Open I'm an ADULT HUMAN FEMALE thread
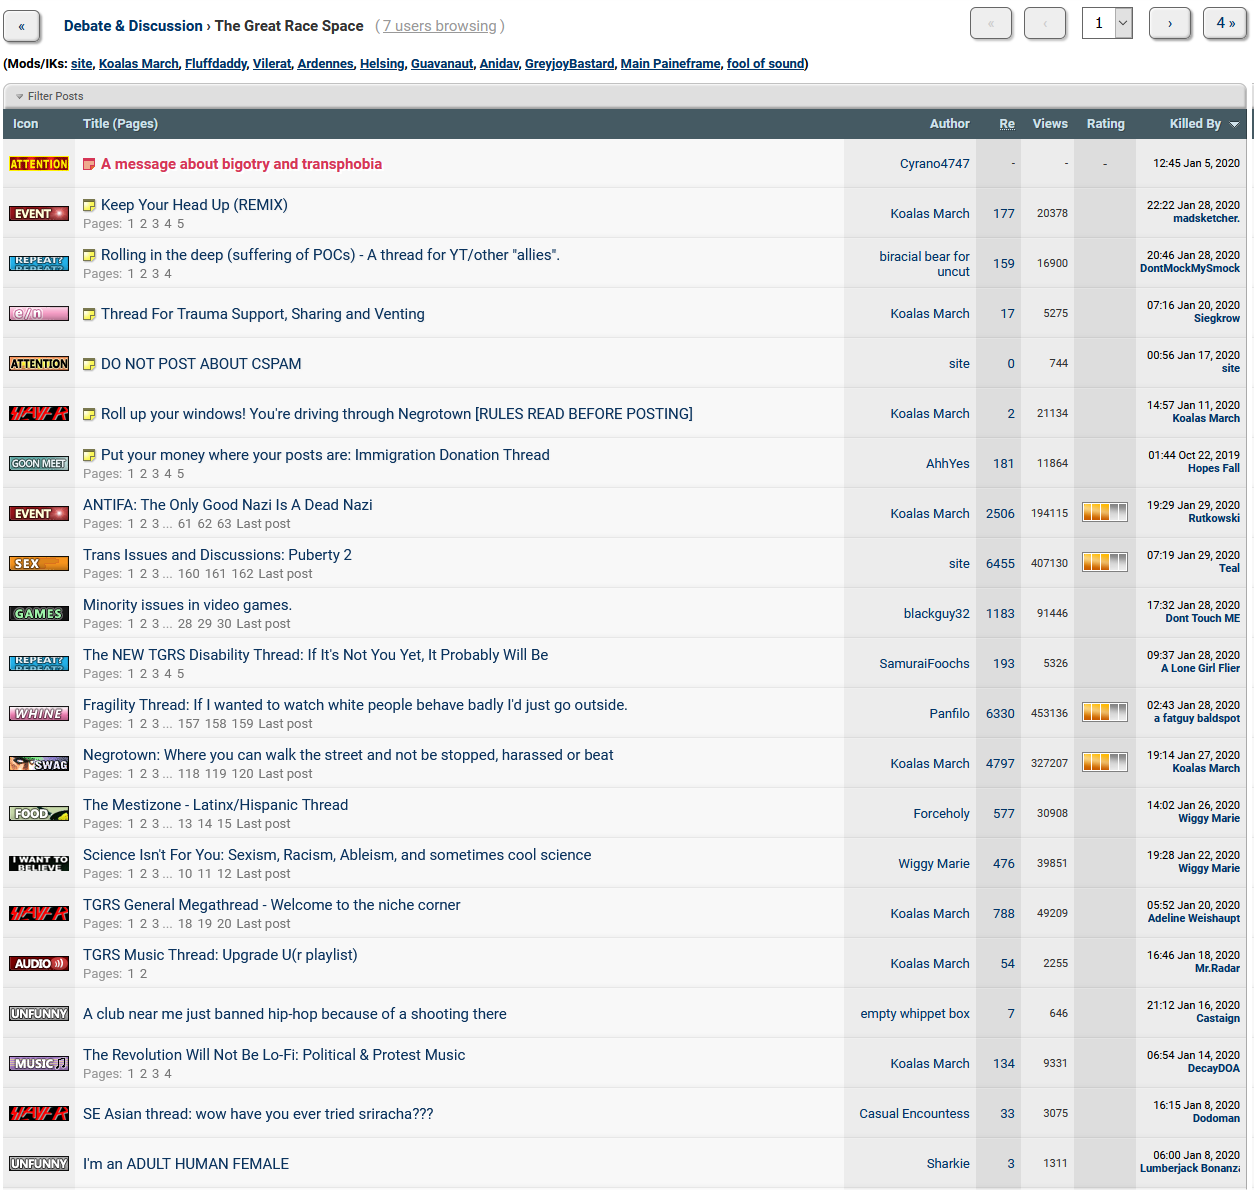Viewport: 1254px width, 1190px height. (x=186, y=1164)
